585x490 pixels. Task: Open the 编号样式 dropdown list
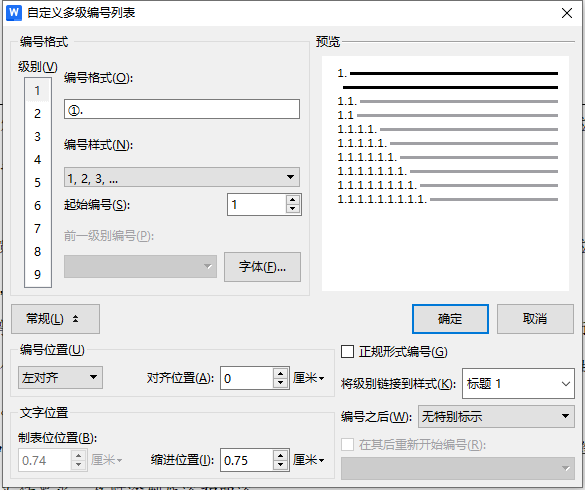tap(182, 177)
